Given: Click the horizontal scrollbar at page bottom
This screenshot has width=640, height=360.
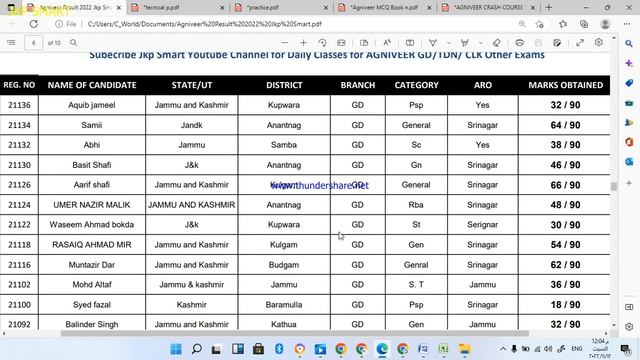Looking at the screenshot, I should (295, 333).
